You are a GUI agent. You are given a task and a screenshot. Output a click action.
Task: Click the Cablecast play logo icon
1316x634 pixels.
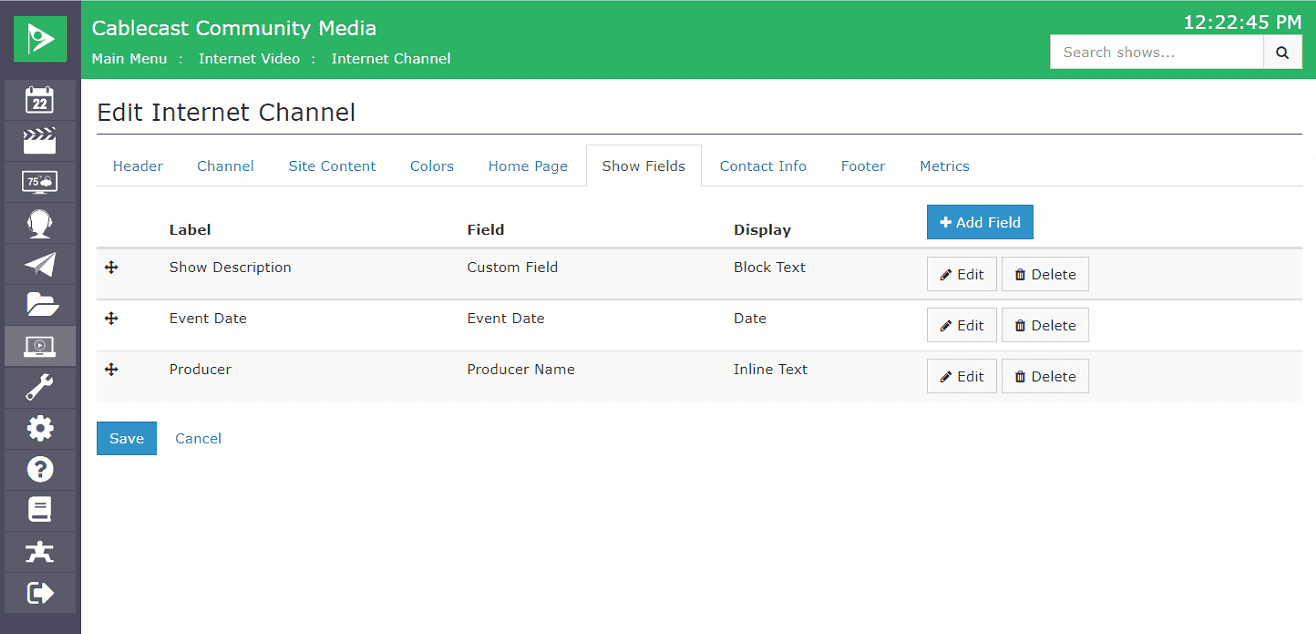point(40,39)
